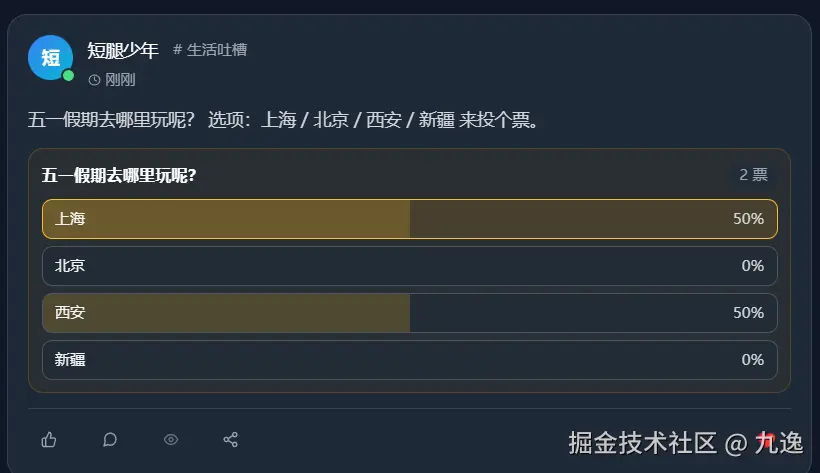
Task: Click the post body text about 选项
Action: [285, 120]
